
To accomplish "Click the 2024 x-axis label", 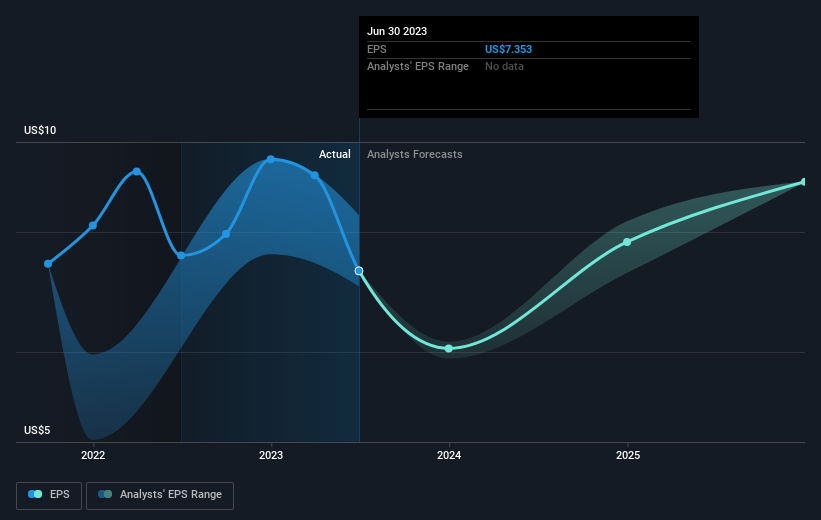I will click(x=449, y=456).
